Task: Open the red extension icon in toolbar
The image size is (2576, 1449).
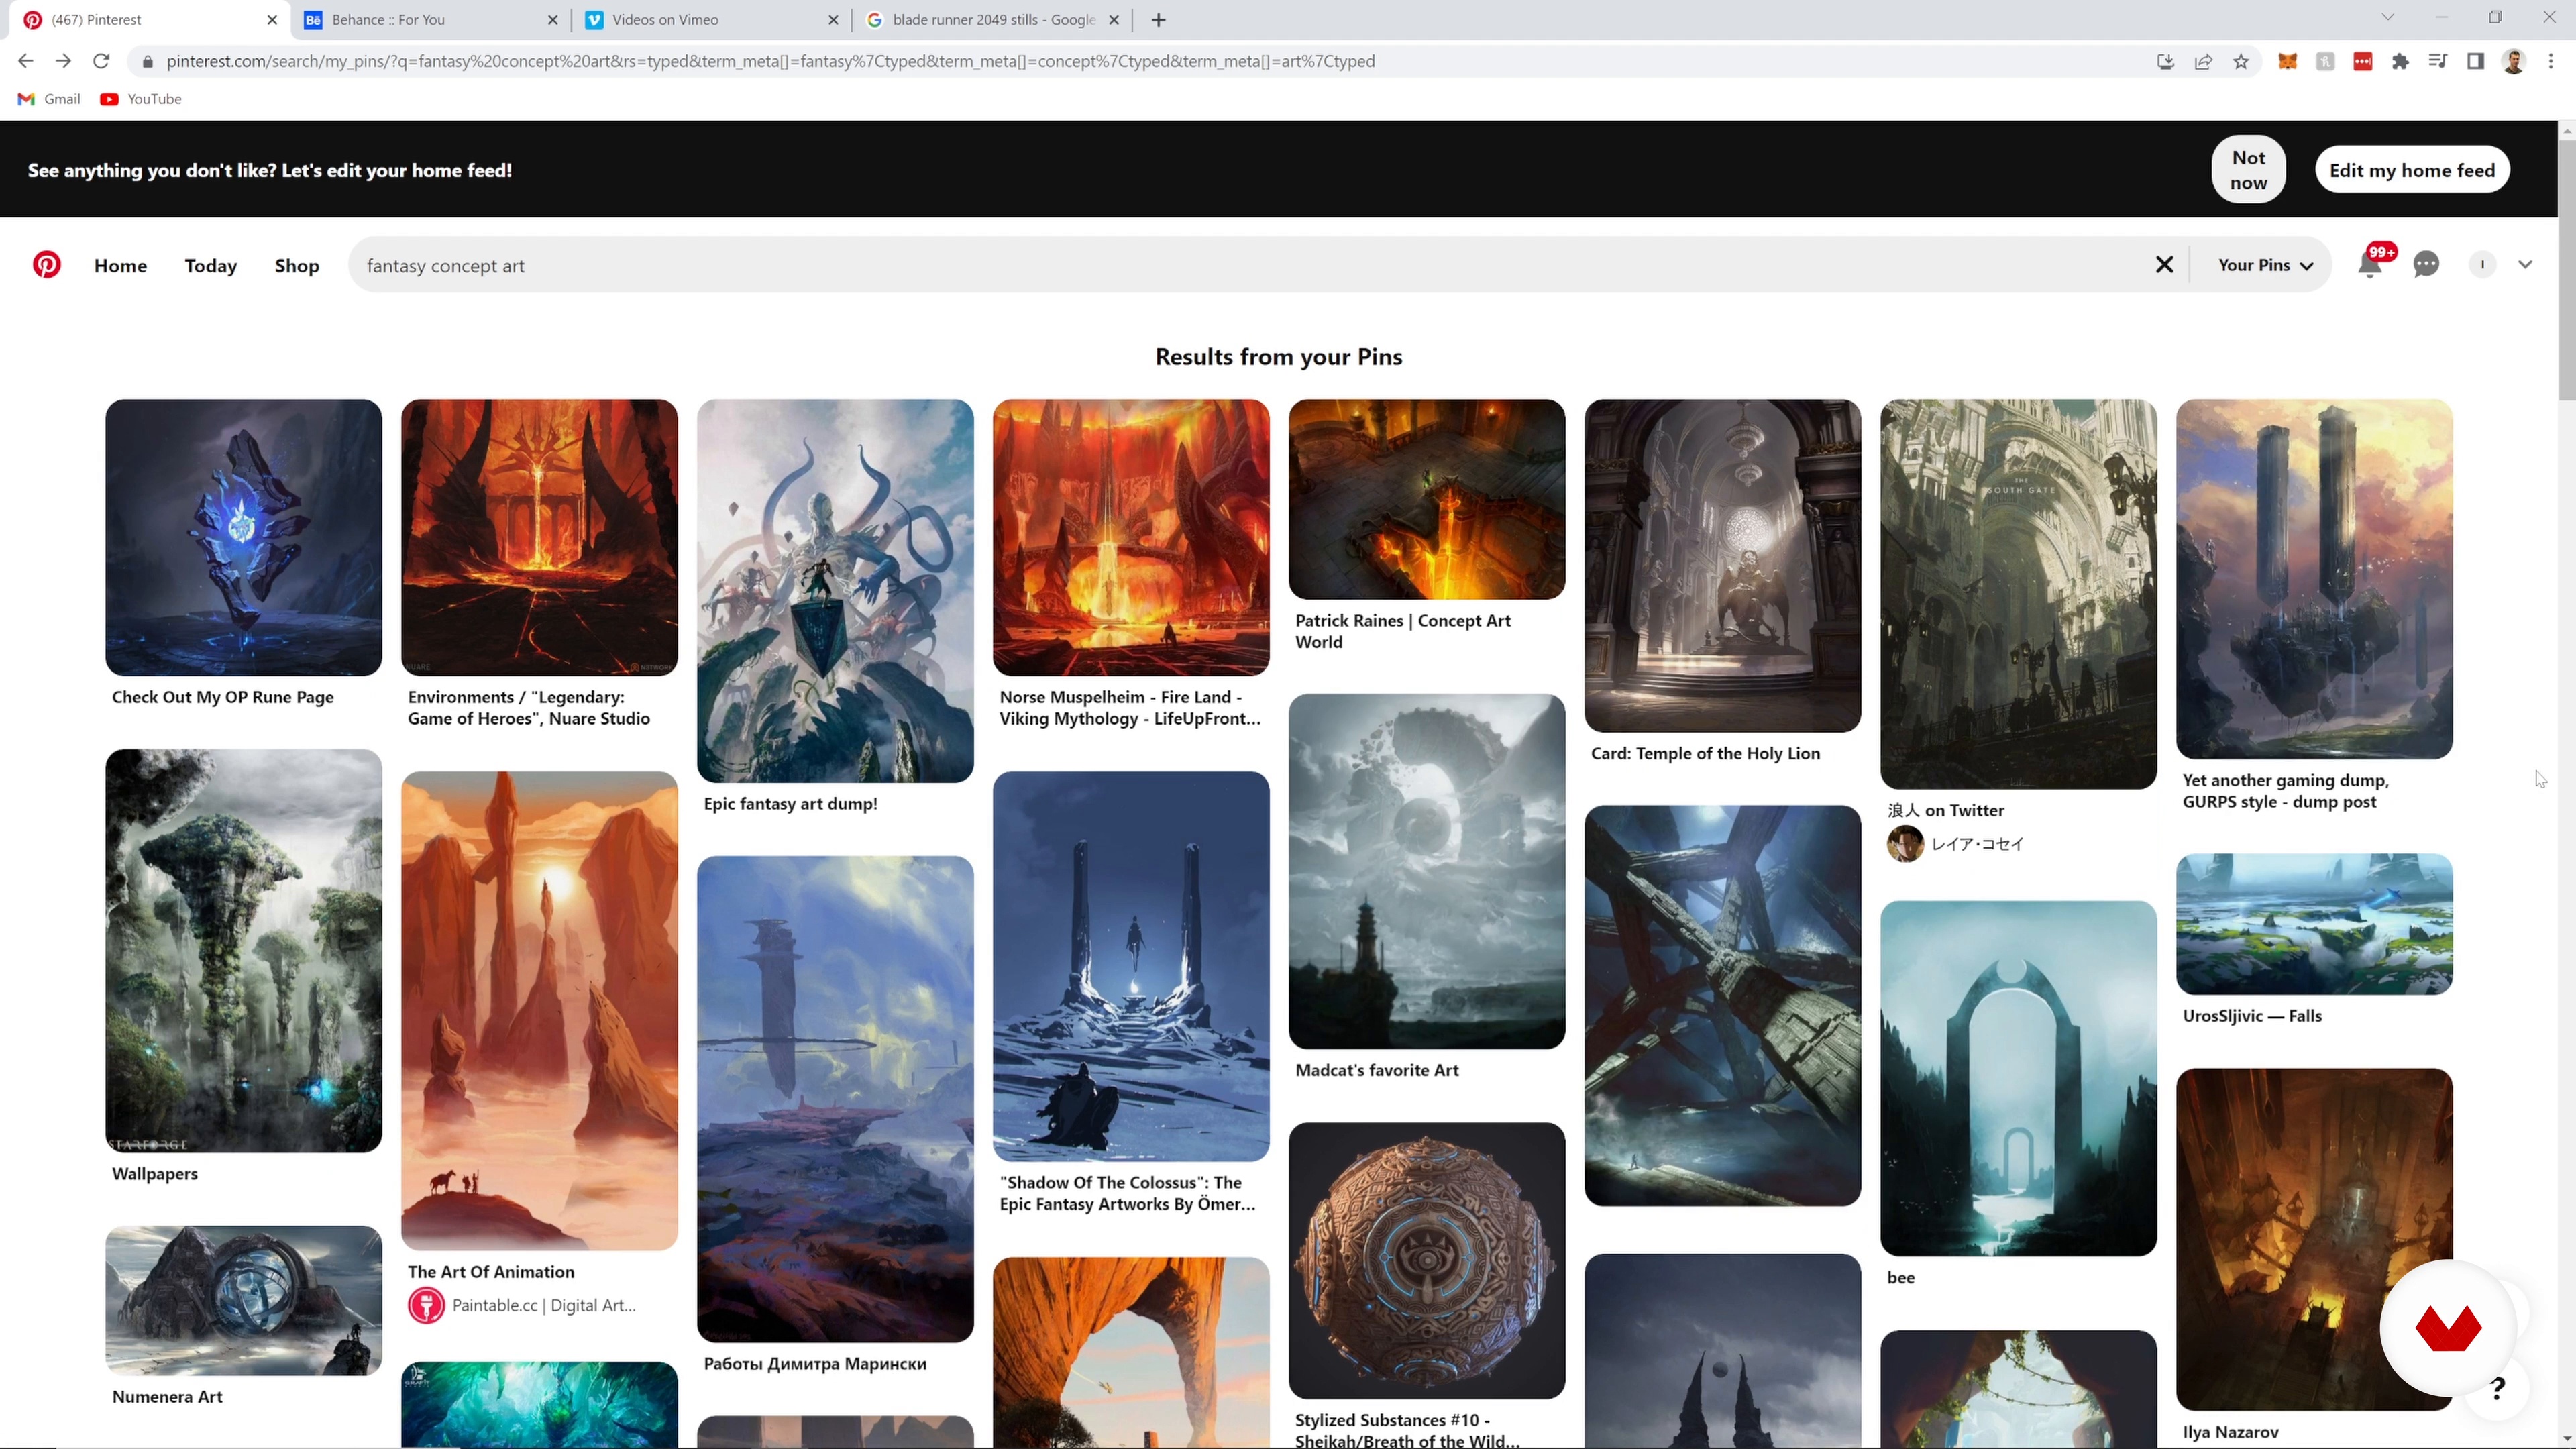Action: pyautogui.click(x=2362, y=61)
